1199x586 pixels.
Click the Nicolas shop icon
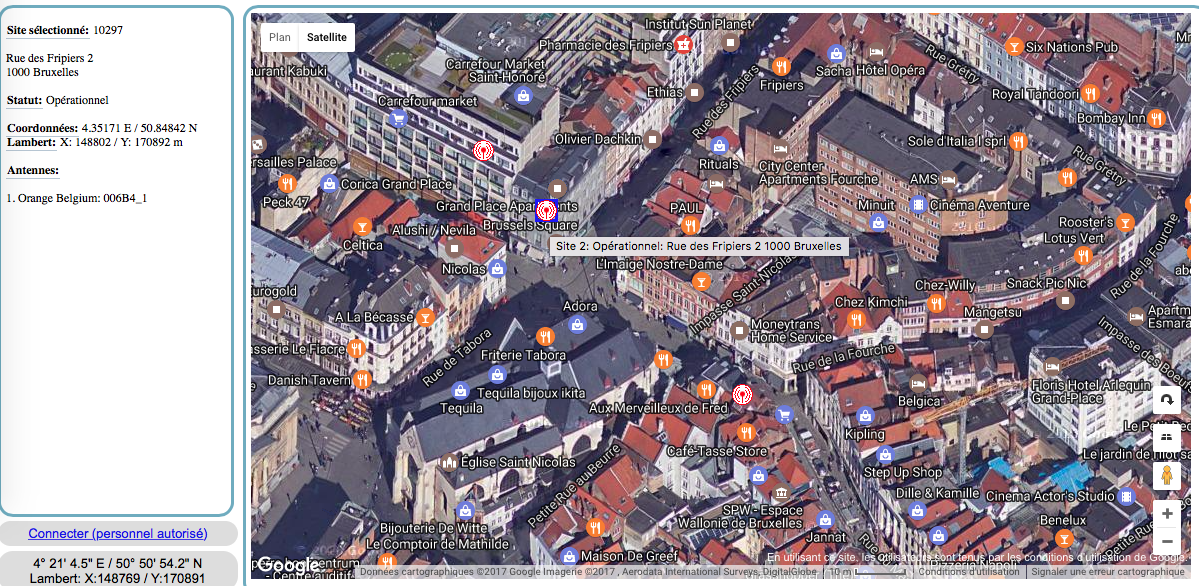pos(498,269)
